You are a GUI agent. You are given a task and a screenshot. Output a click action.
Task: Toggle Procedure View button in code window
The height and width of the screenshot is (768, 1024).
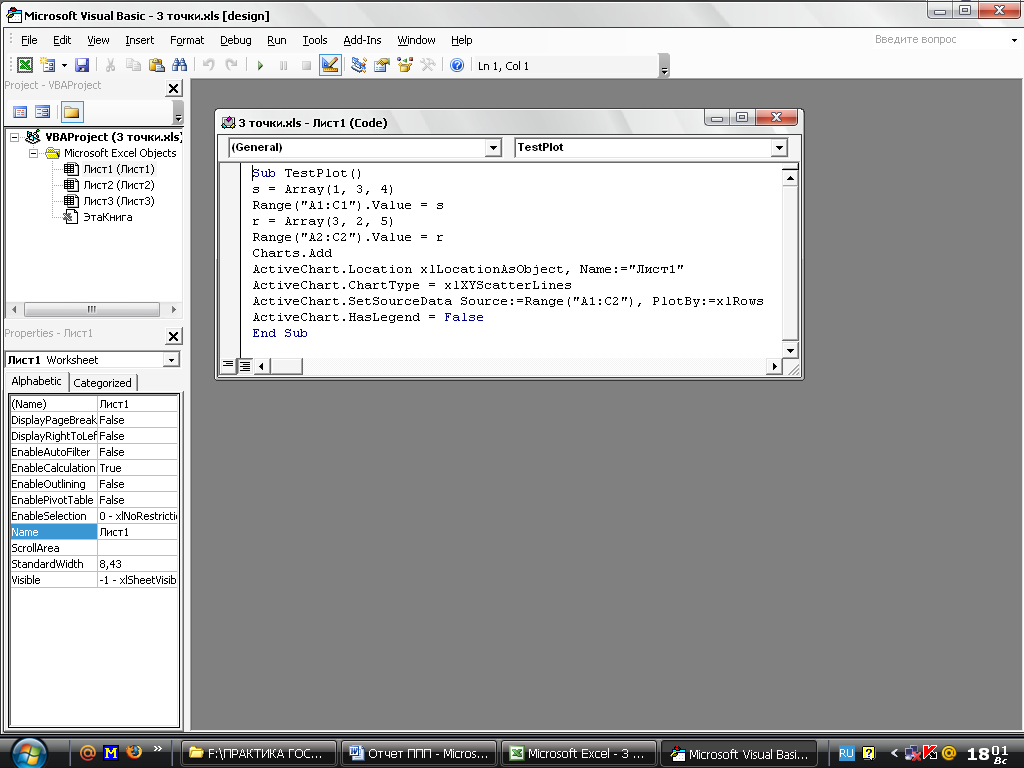point(228,366)
